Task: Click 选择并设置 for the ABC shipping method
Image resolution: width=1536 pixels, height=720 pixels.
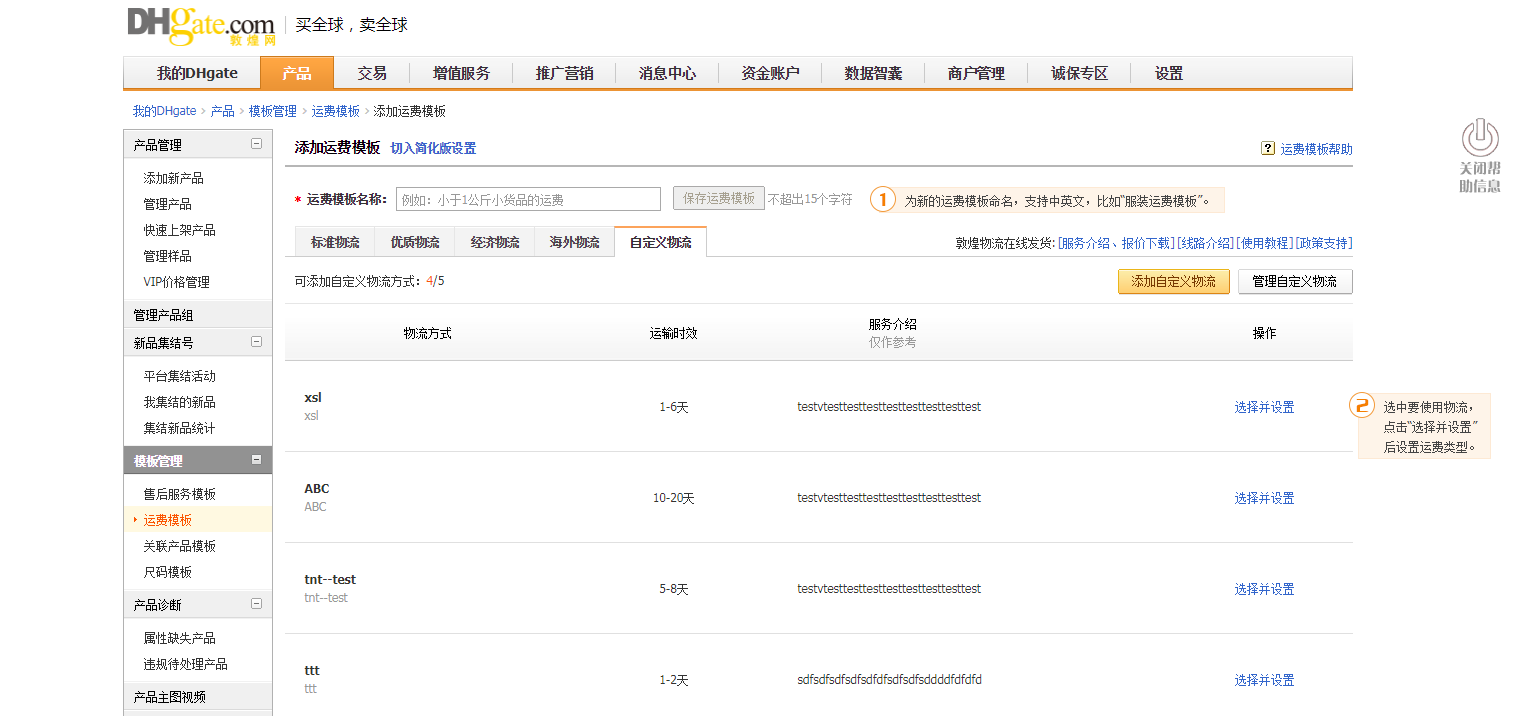Action: [x=1263, y=497]
